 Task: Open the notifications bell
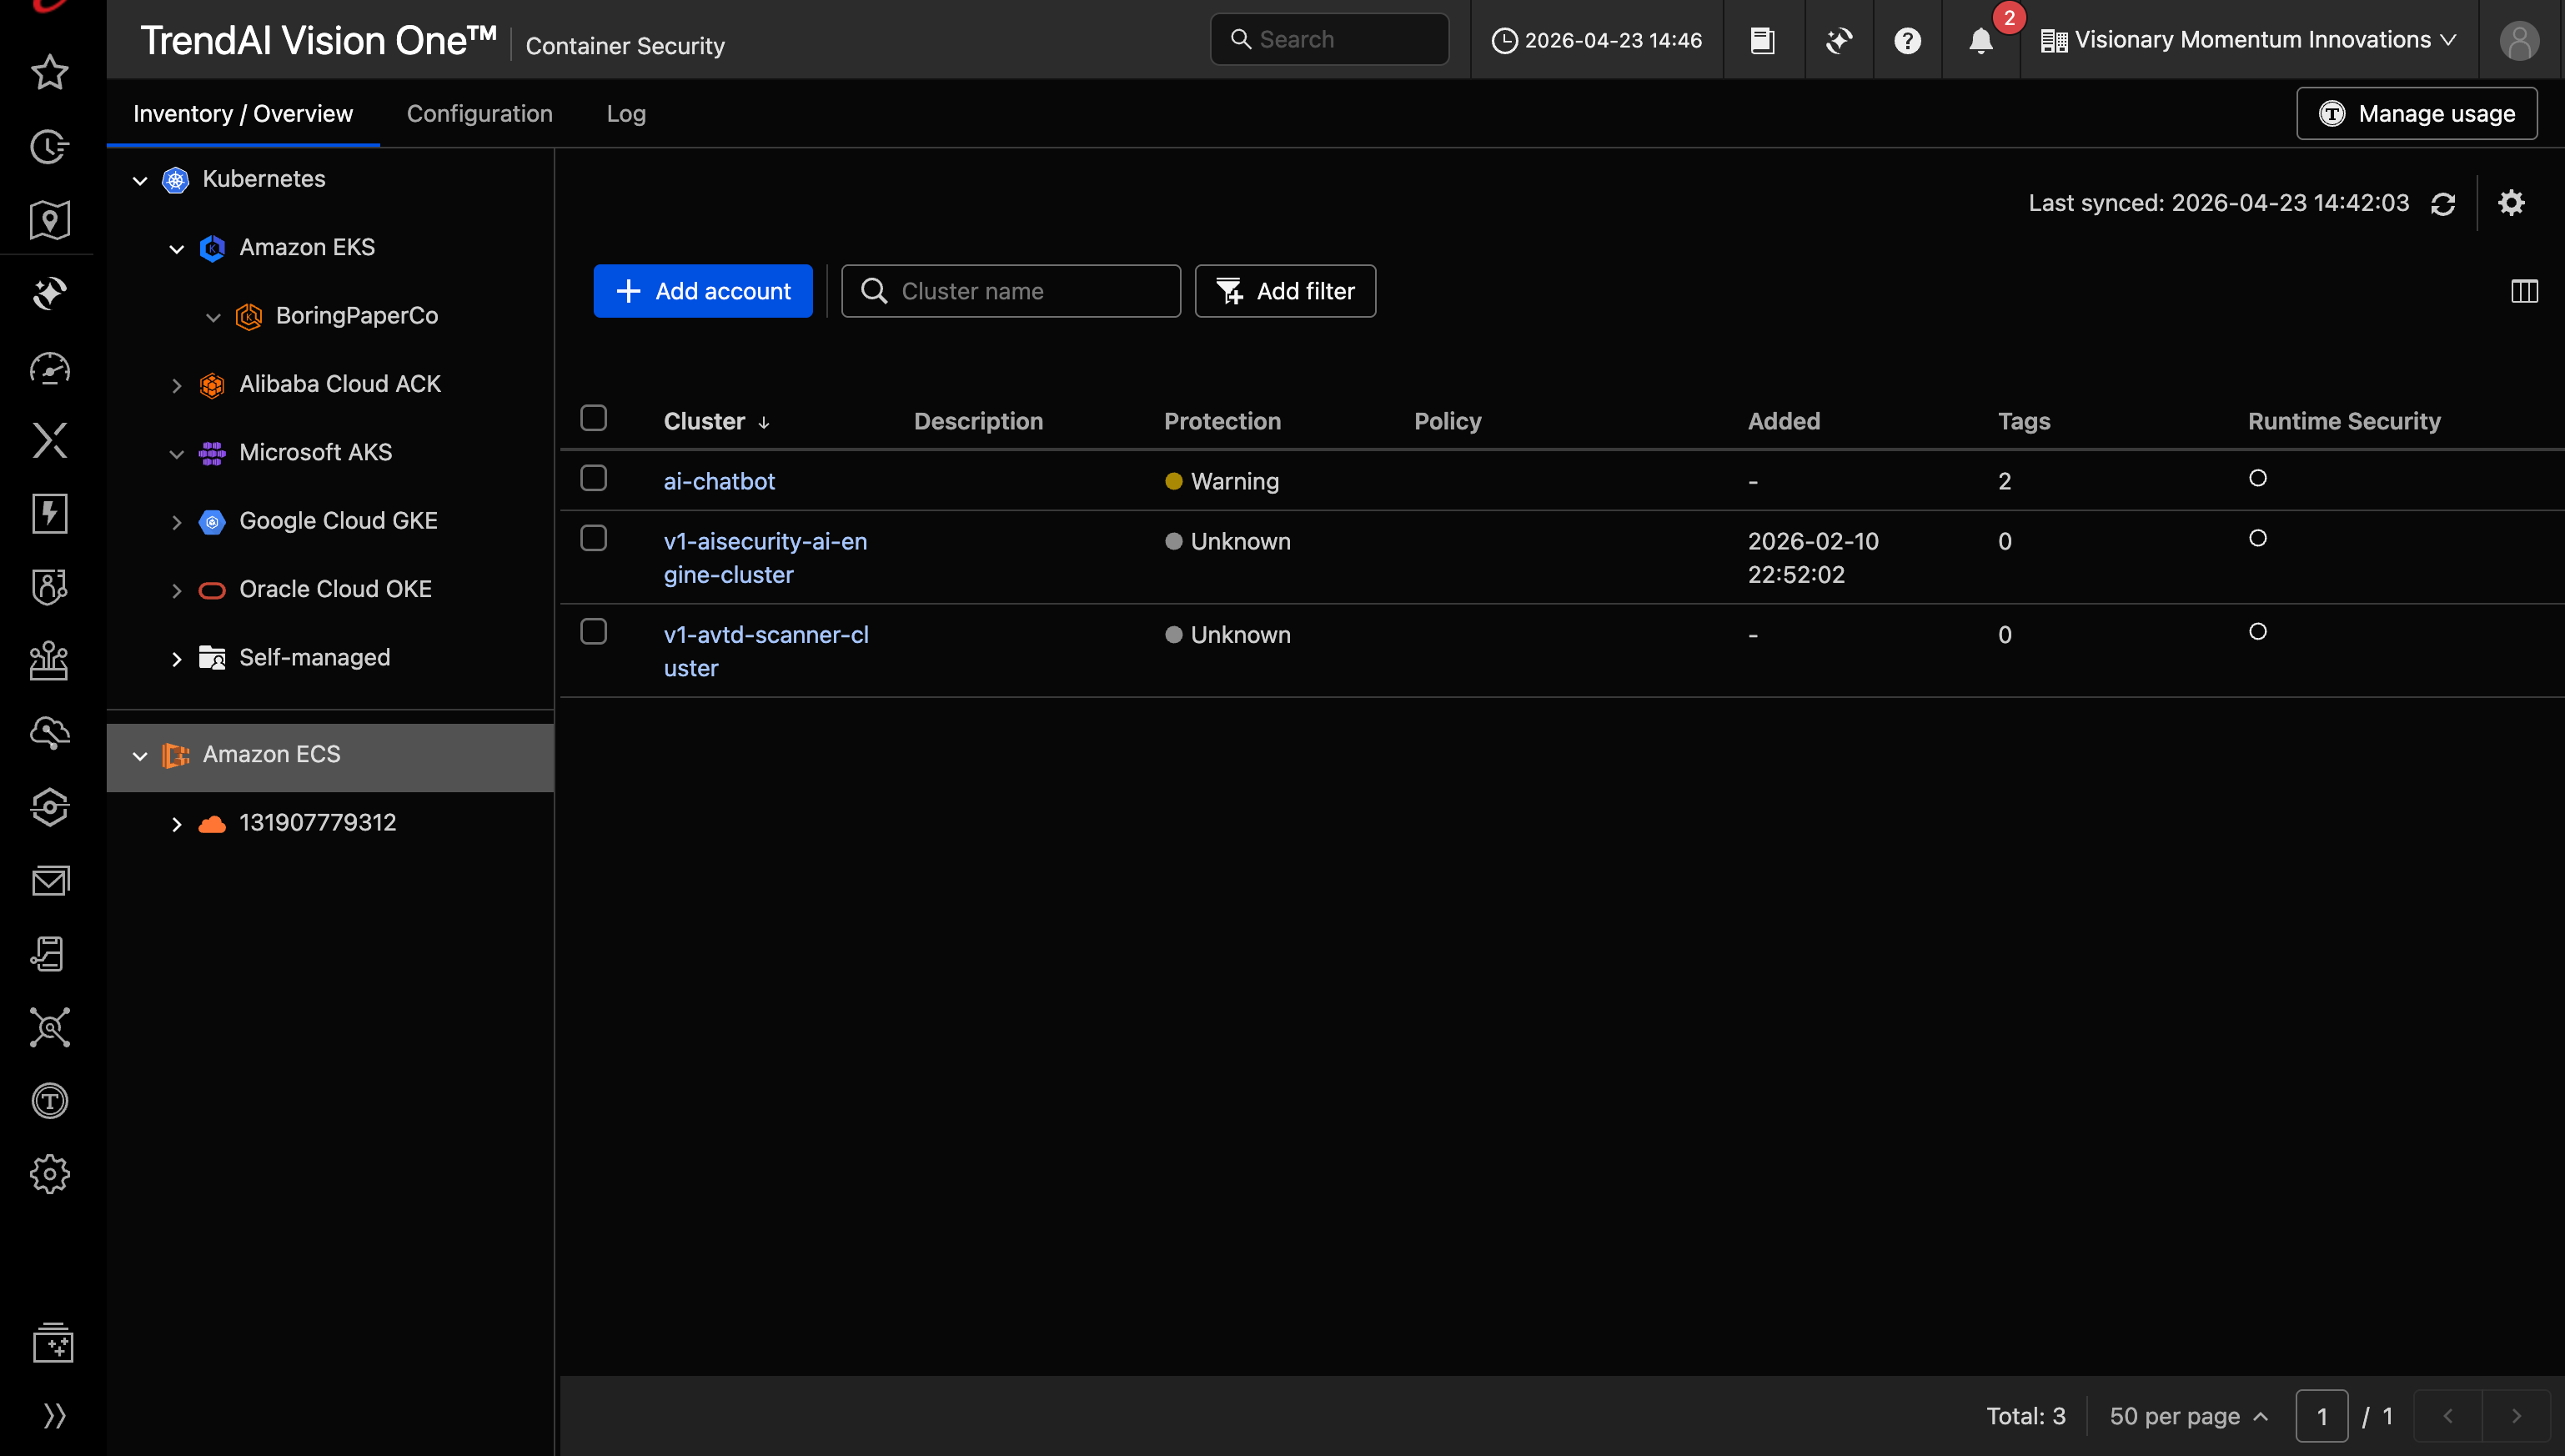tap(1980, 40)
